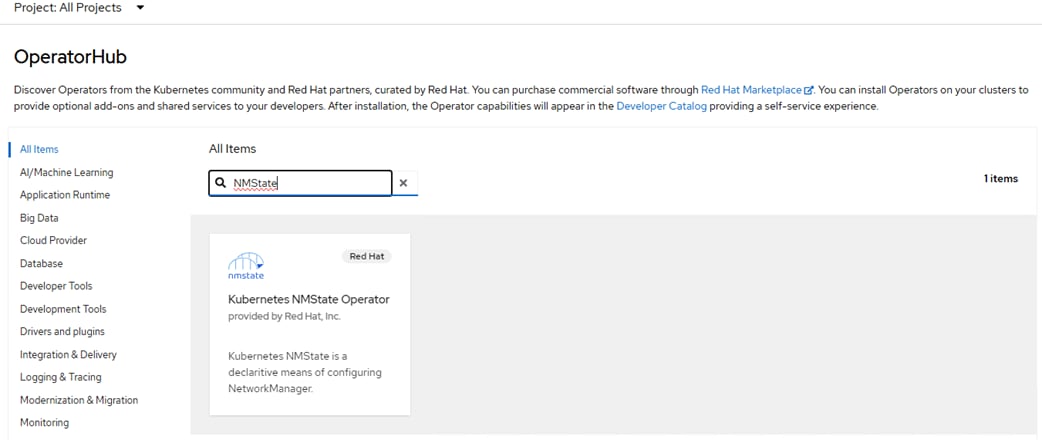Open the Project: All Projects dropdown

tap(79, 8)
